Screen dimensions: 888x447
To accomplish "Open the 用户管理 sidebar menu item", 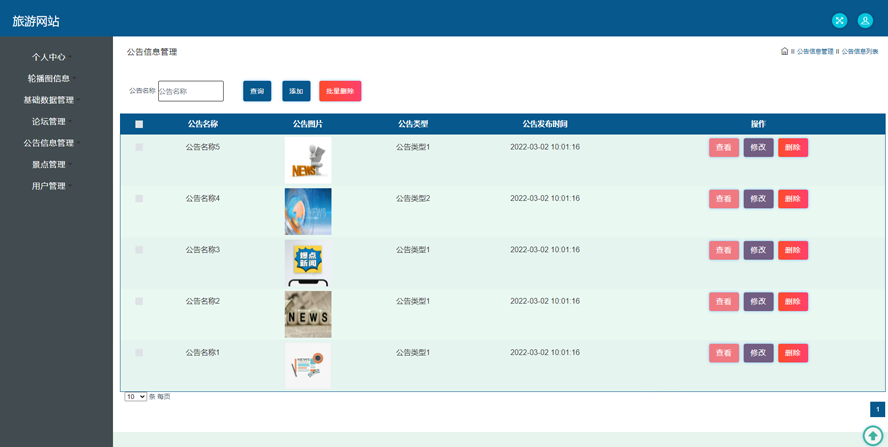I will [x=49, y=186].
